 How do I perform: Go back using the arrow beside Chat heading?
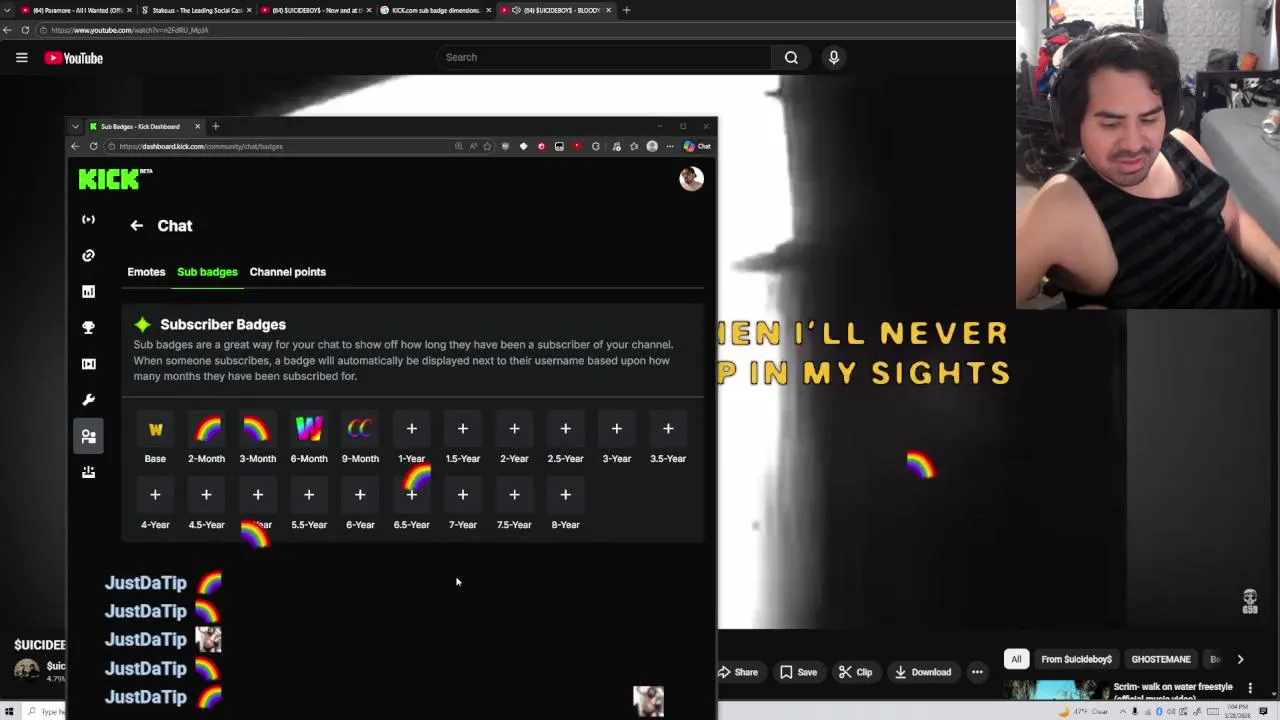coord(136,226)
